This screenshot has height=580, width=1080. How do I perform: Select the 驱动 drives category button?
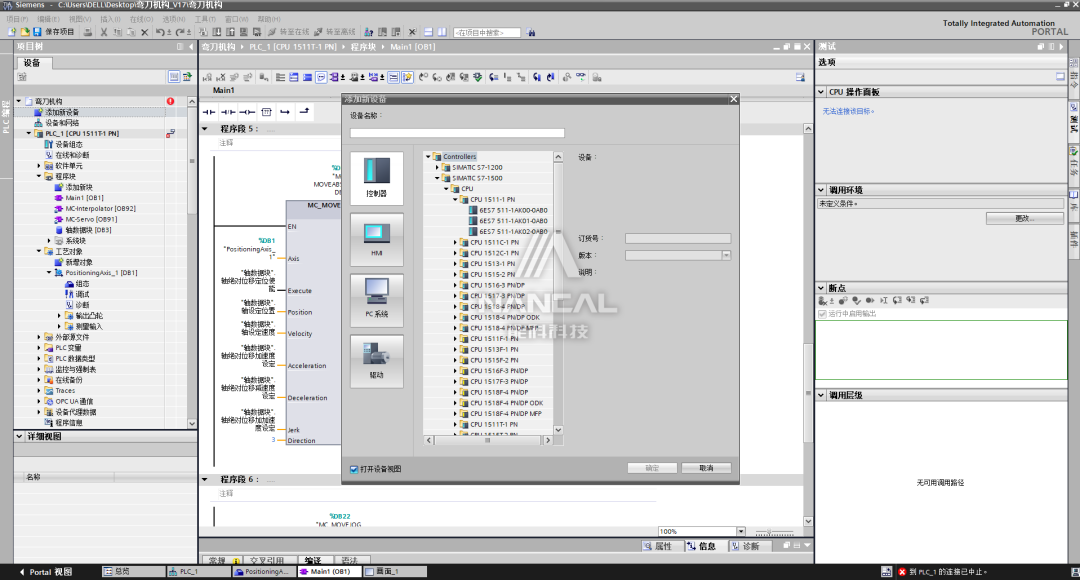tap(376, 360)
